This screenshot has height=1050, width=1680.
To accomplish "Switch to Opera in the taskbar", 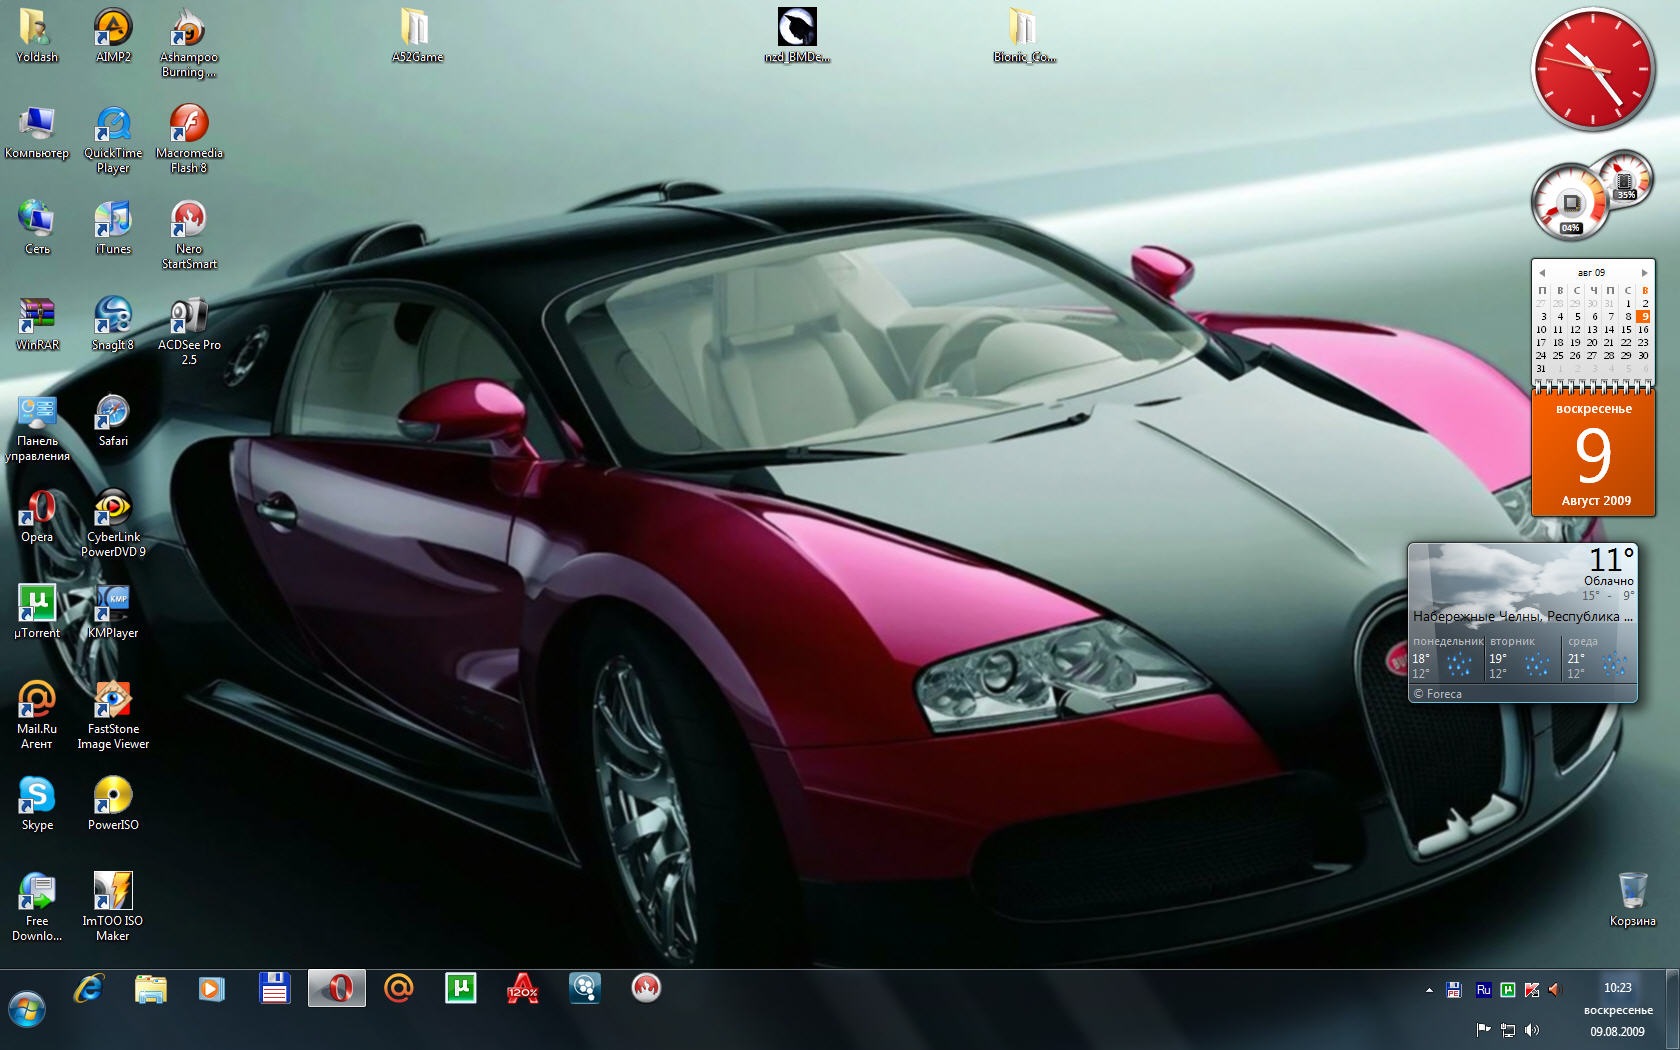I will (337, 989).
